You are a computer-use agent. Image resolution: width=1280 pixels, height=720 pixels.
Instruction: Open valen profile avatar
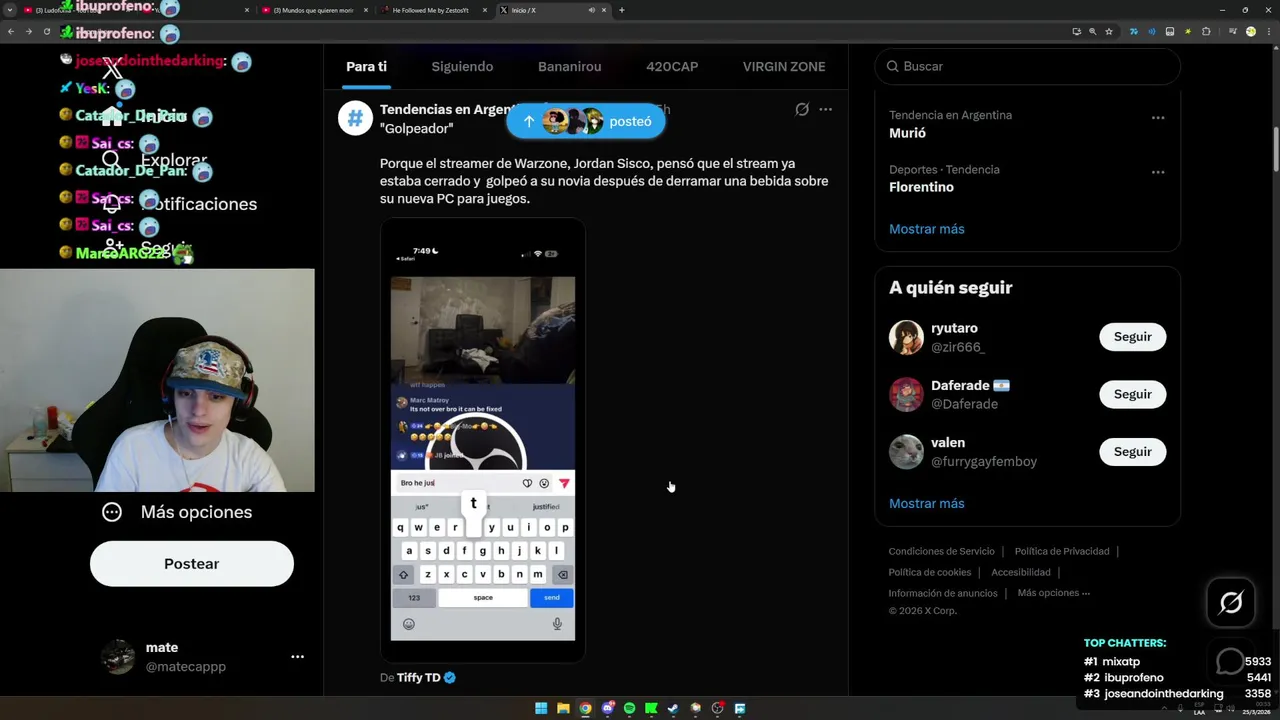[906, 452]
